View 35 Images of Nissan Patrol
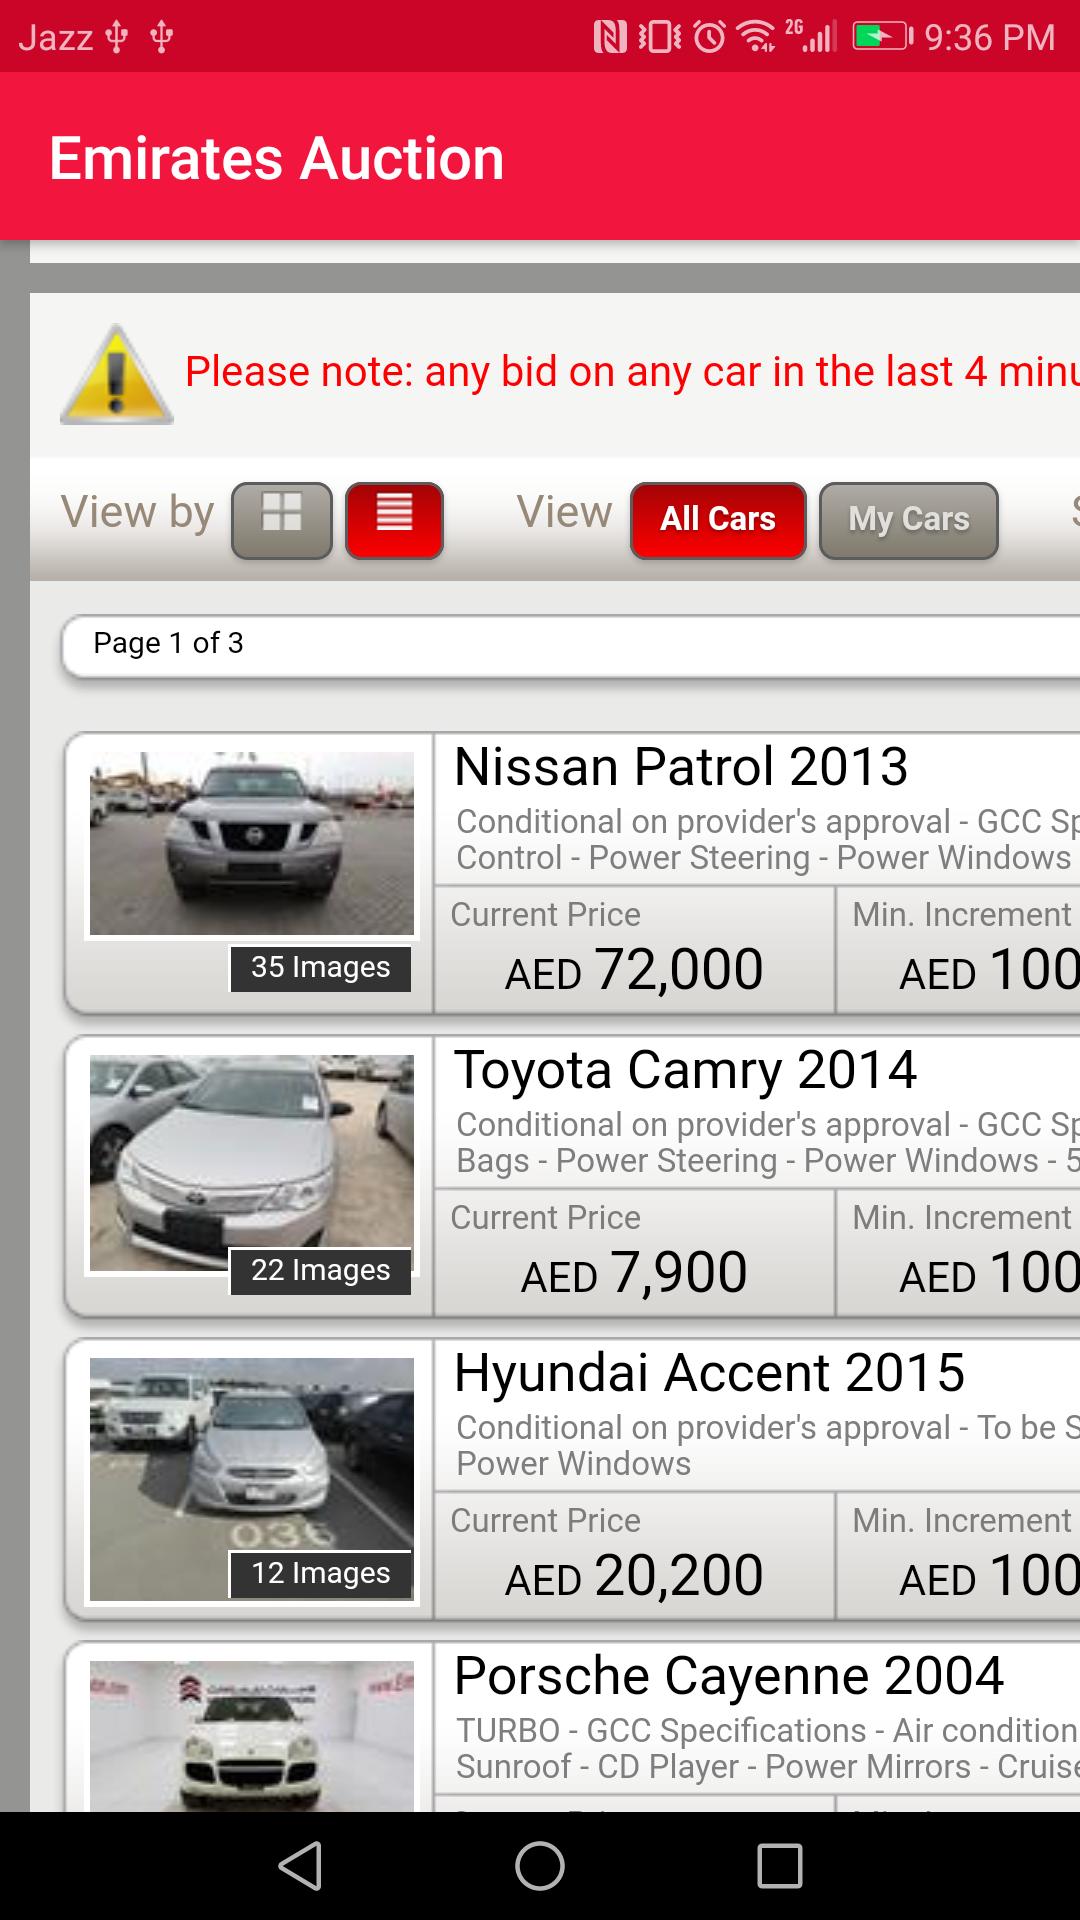Viewport: 1080px width, 1920px height. [x=321, y=968]
